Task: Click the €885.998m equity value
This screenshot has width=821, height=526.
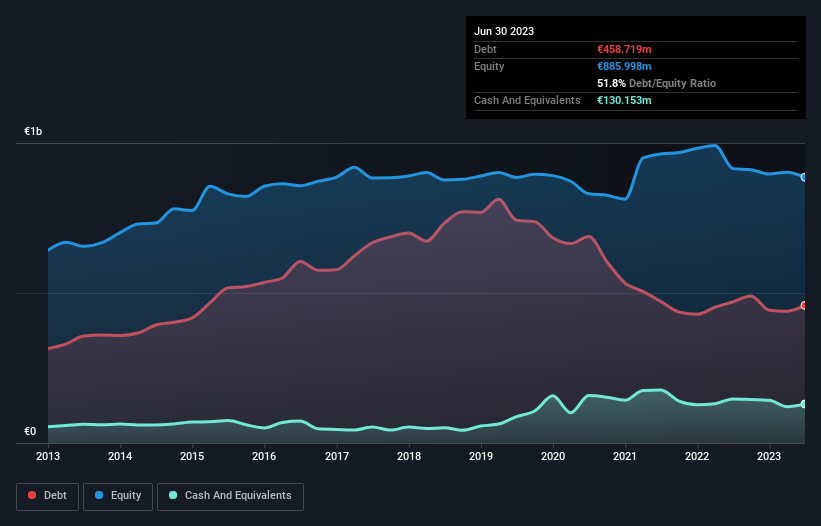Action: coord(624,66)
